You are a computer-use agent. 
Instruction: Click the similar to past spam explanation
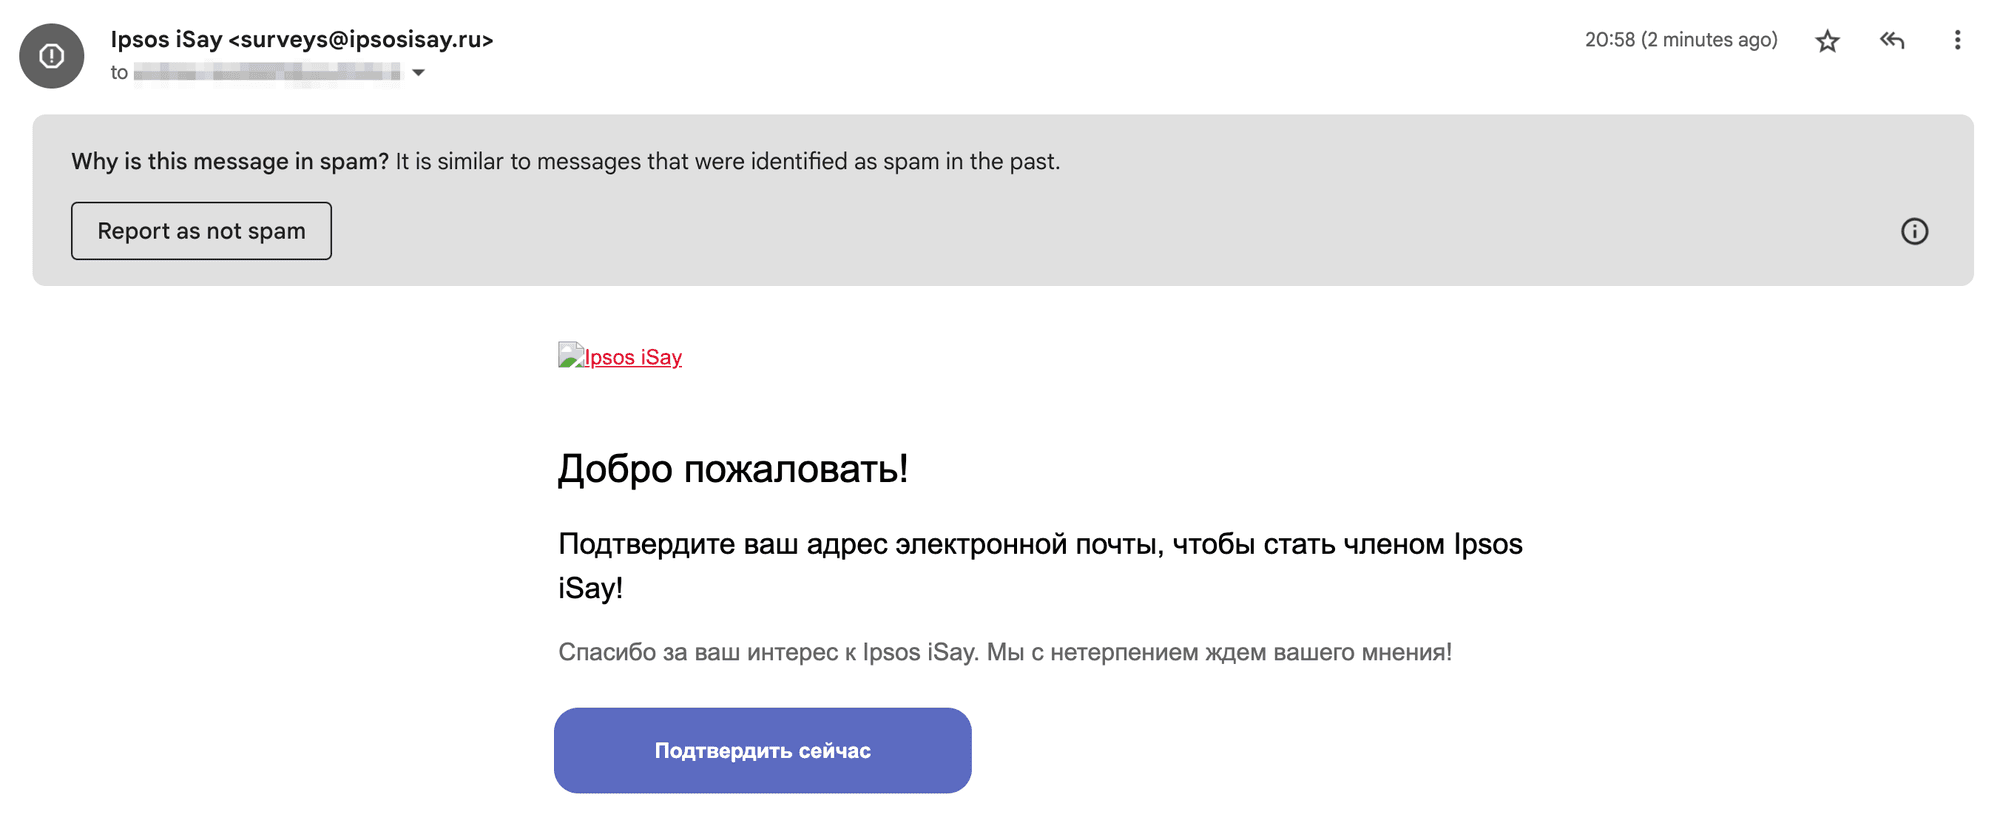[x=727, y=162]
